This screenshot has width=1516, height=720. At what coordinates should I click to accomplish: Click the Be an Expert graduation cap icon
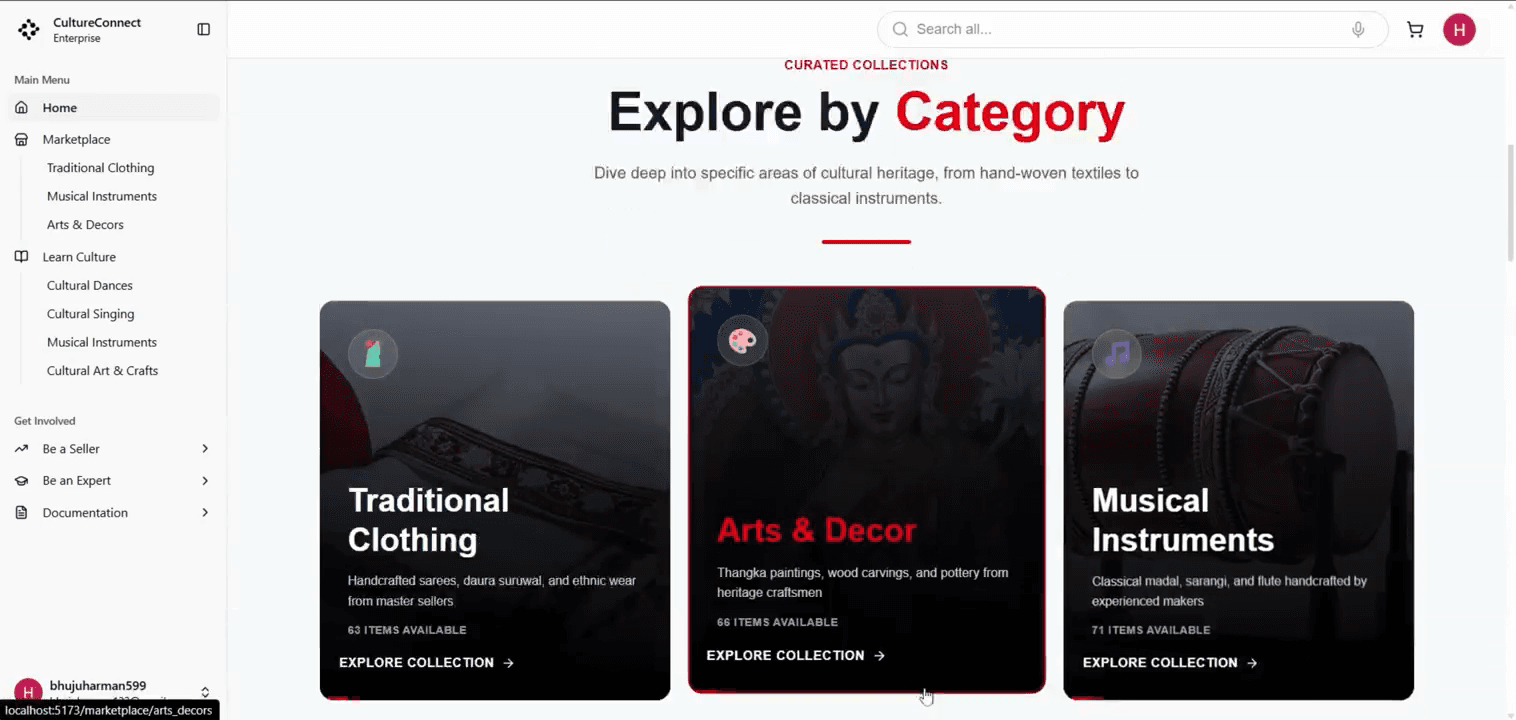(21, 481)
